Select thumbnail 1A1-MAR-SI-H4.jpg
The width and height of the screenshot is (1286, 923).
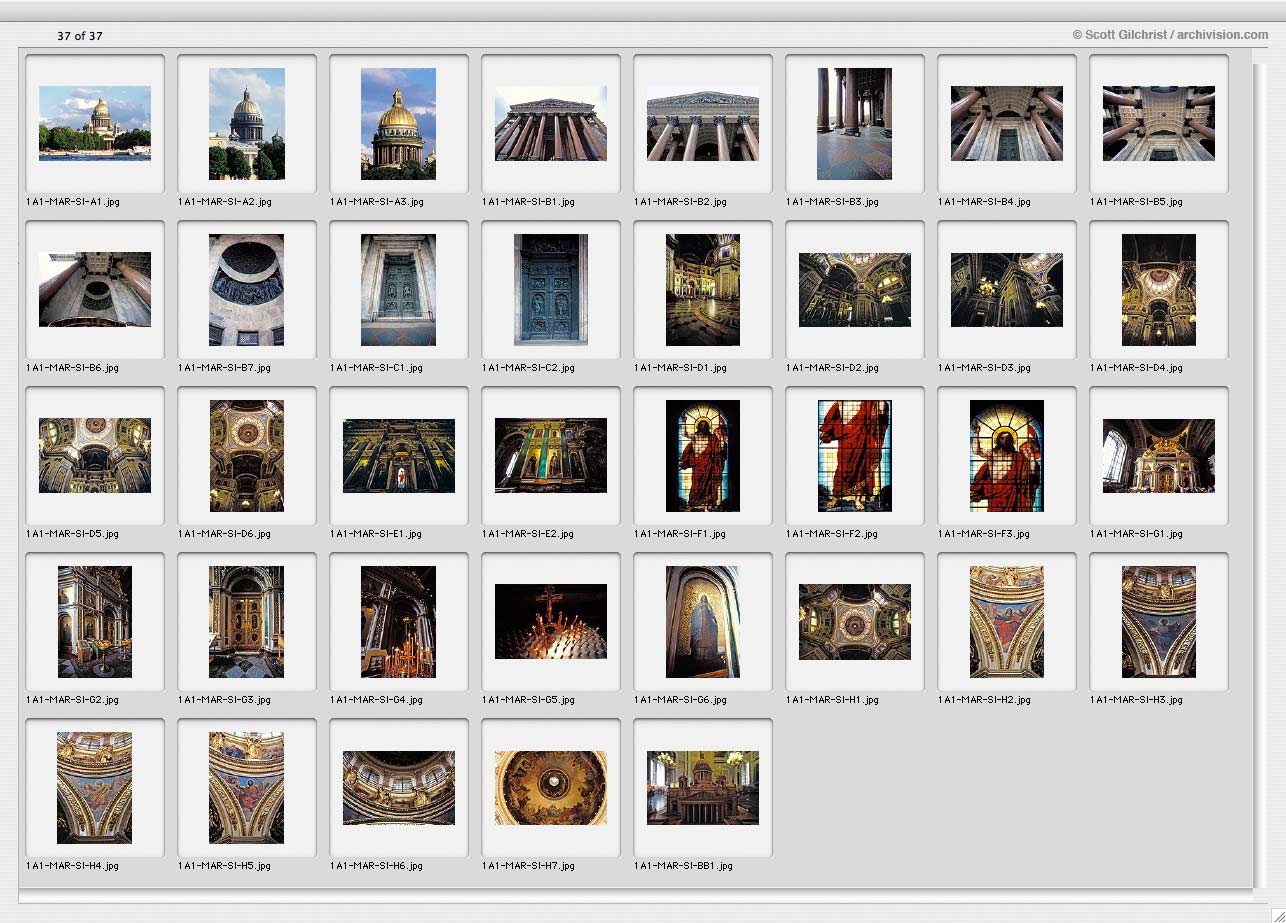(95, 787)
